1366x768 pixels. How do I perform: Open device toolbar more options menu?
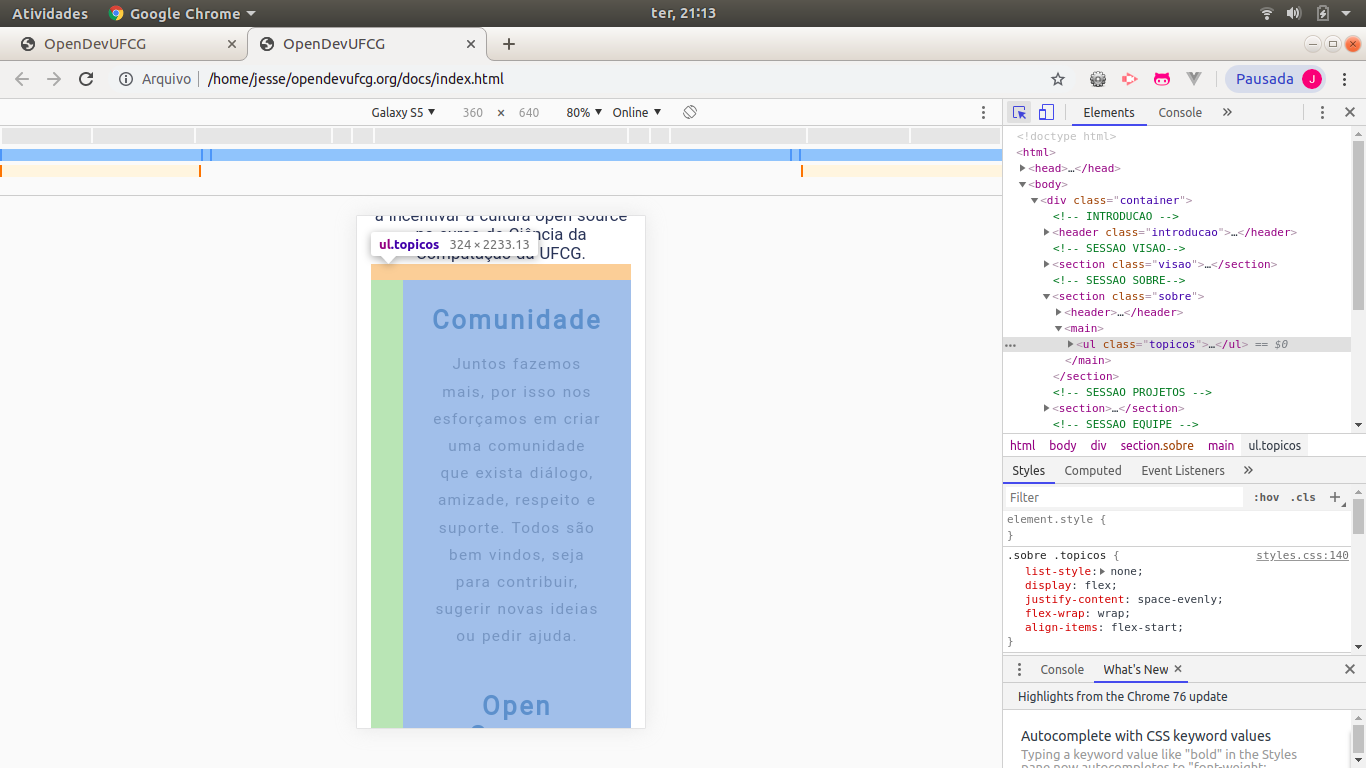pos(983,112)
